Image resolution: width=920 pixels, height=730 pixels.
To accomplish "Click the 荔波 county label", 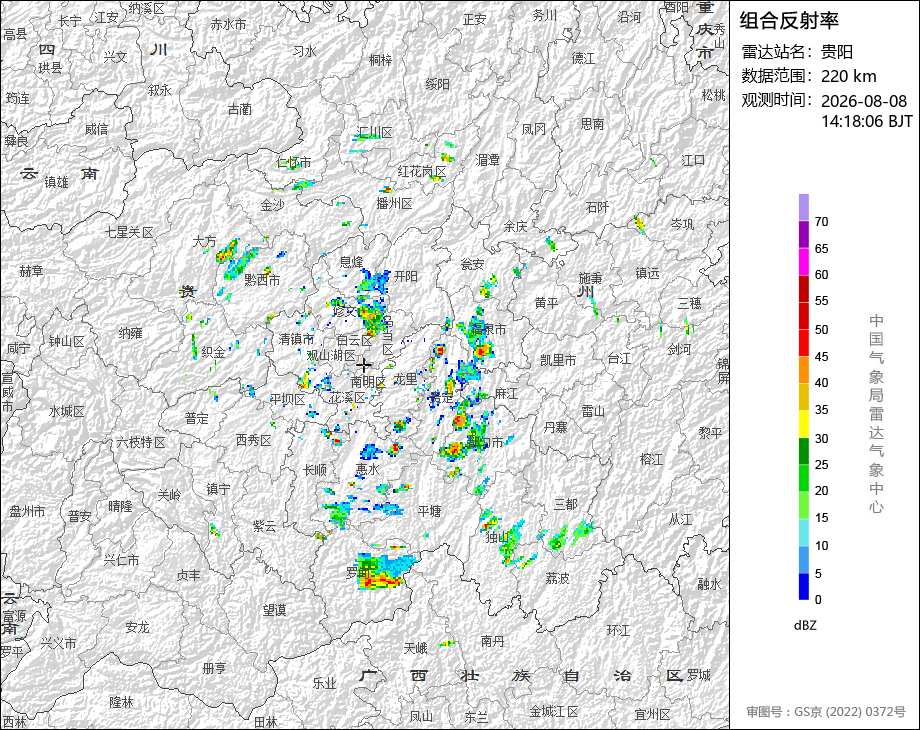I will pyautogui.click(x=557, y=579).
